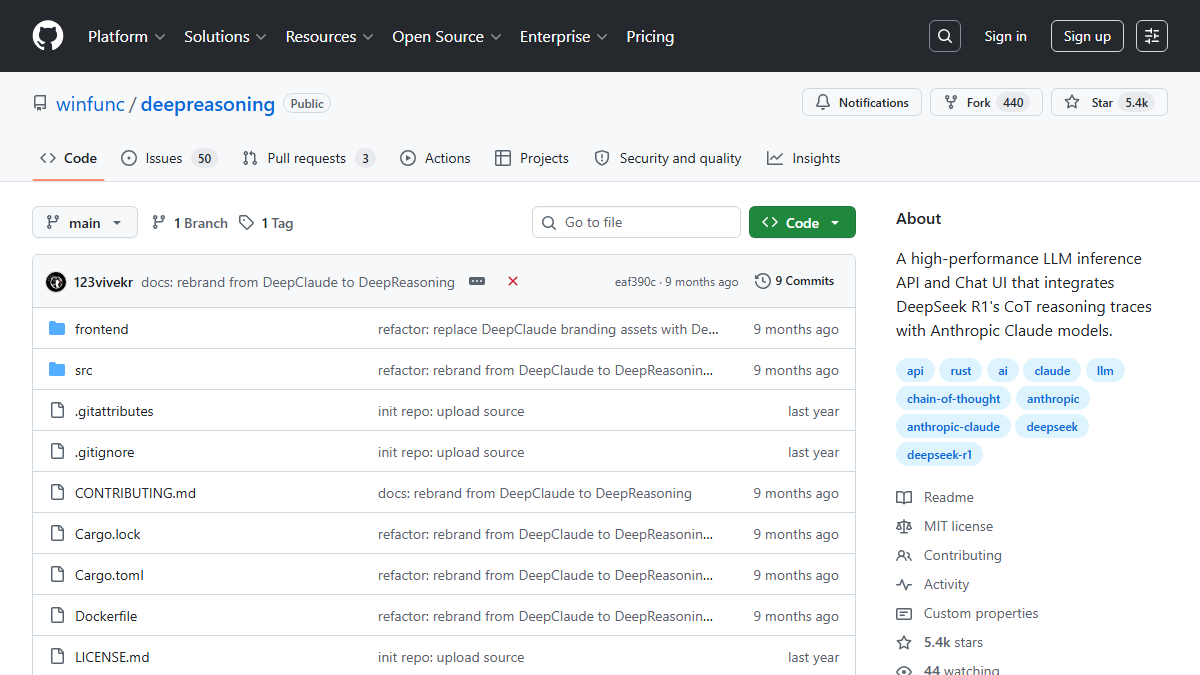This screenshot has height=675, width=1200.
Task: Open the .gitignore file
Action: (104, 452)
